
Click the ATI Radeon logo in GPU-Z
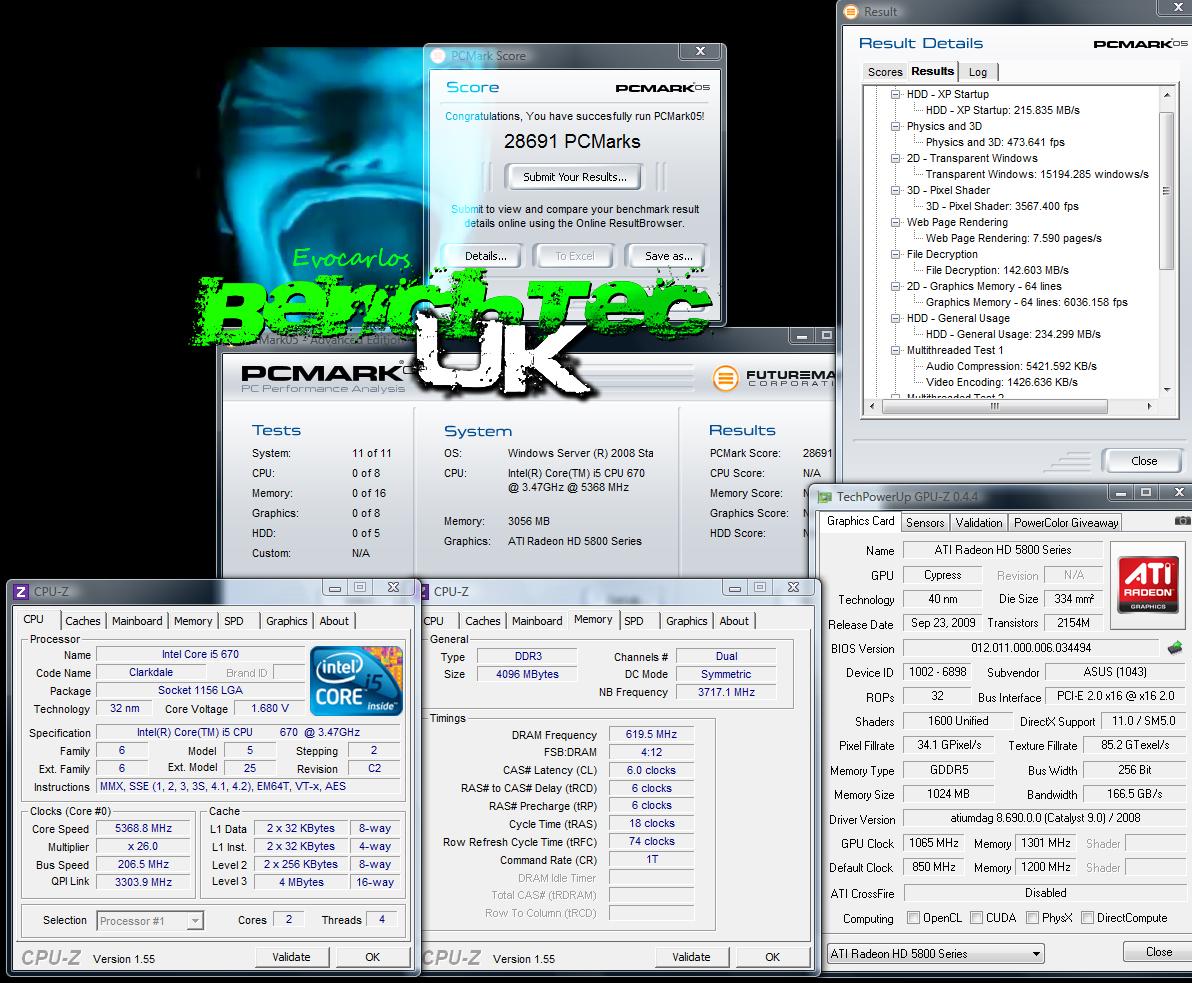pos(1148,585)
